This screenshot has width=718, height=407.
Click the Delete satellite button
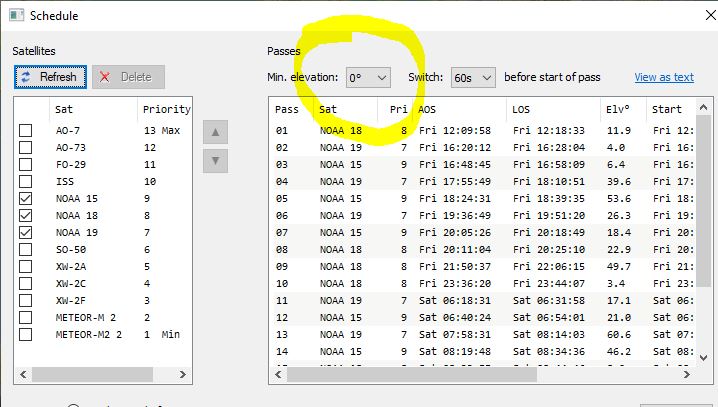(128, 77)
